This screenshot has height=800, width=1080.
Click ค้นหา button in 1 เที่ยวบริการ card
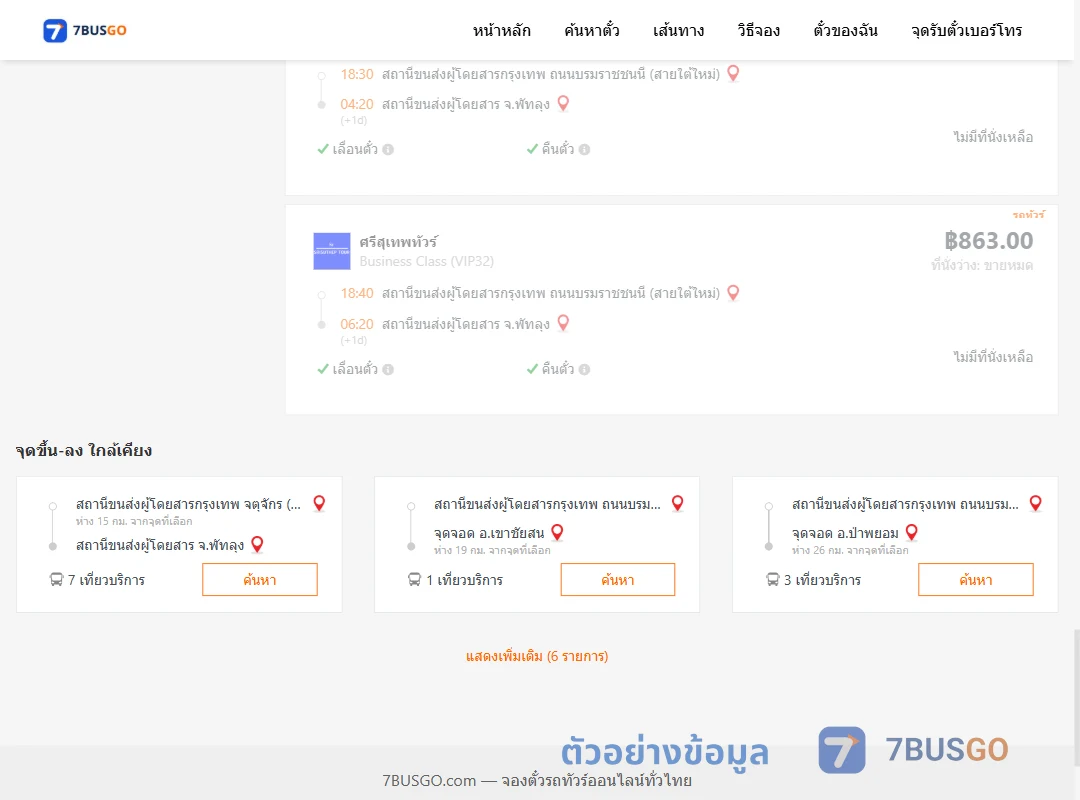pos(618,580)
